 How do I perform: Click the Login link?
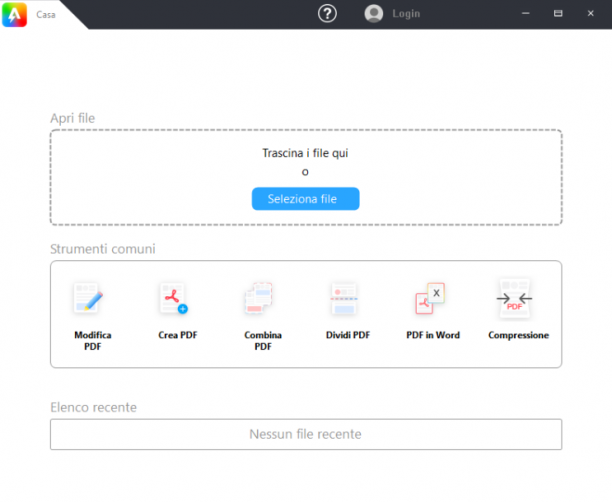click(406, 14)
